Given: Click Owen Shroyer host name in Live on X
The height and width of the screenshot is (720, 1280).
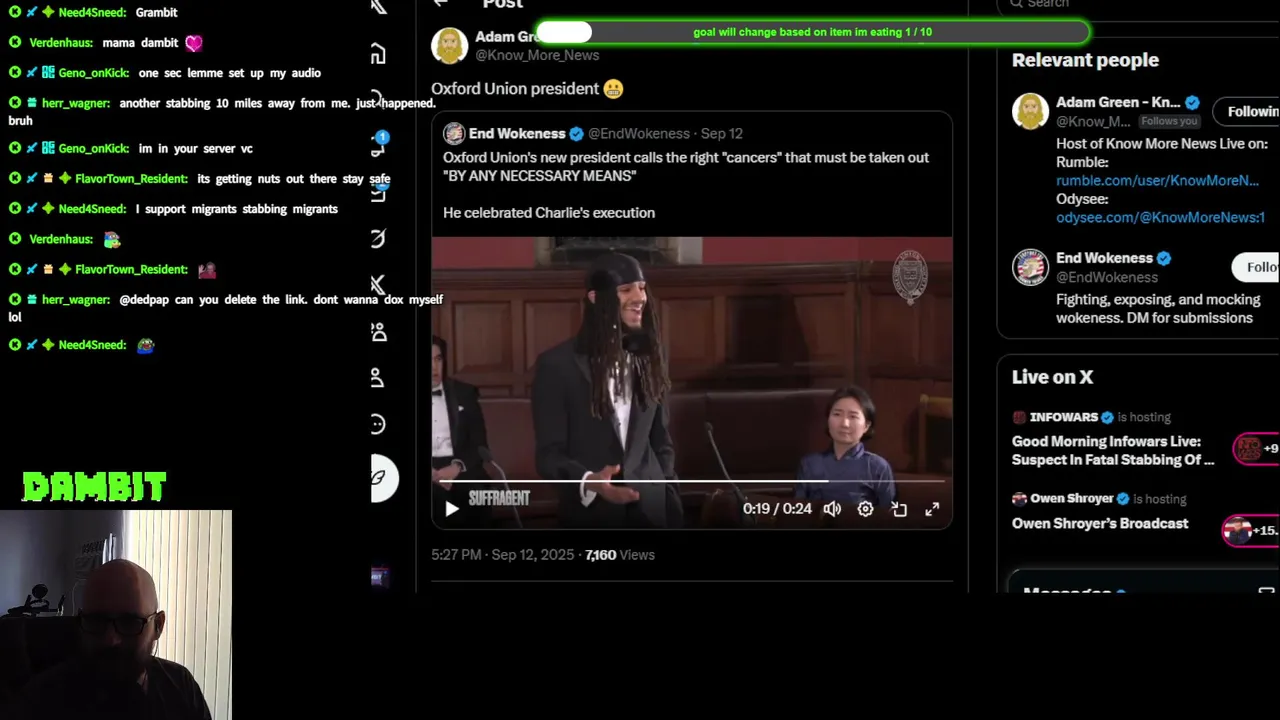Looking at the screenshot, I should pos(1071,498).
